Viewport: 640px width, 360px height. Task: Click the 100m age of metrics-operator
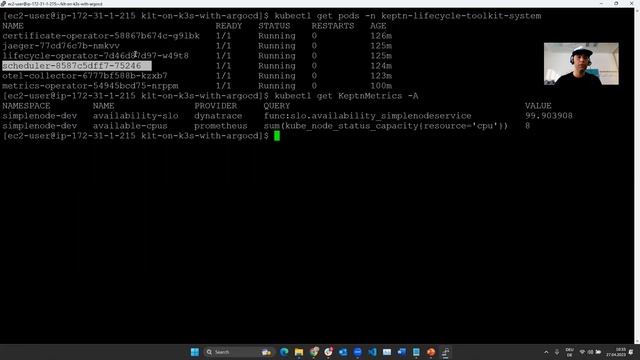(381, 86)
